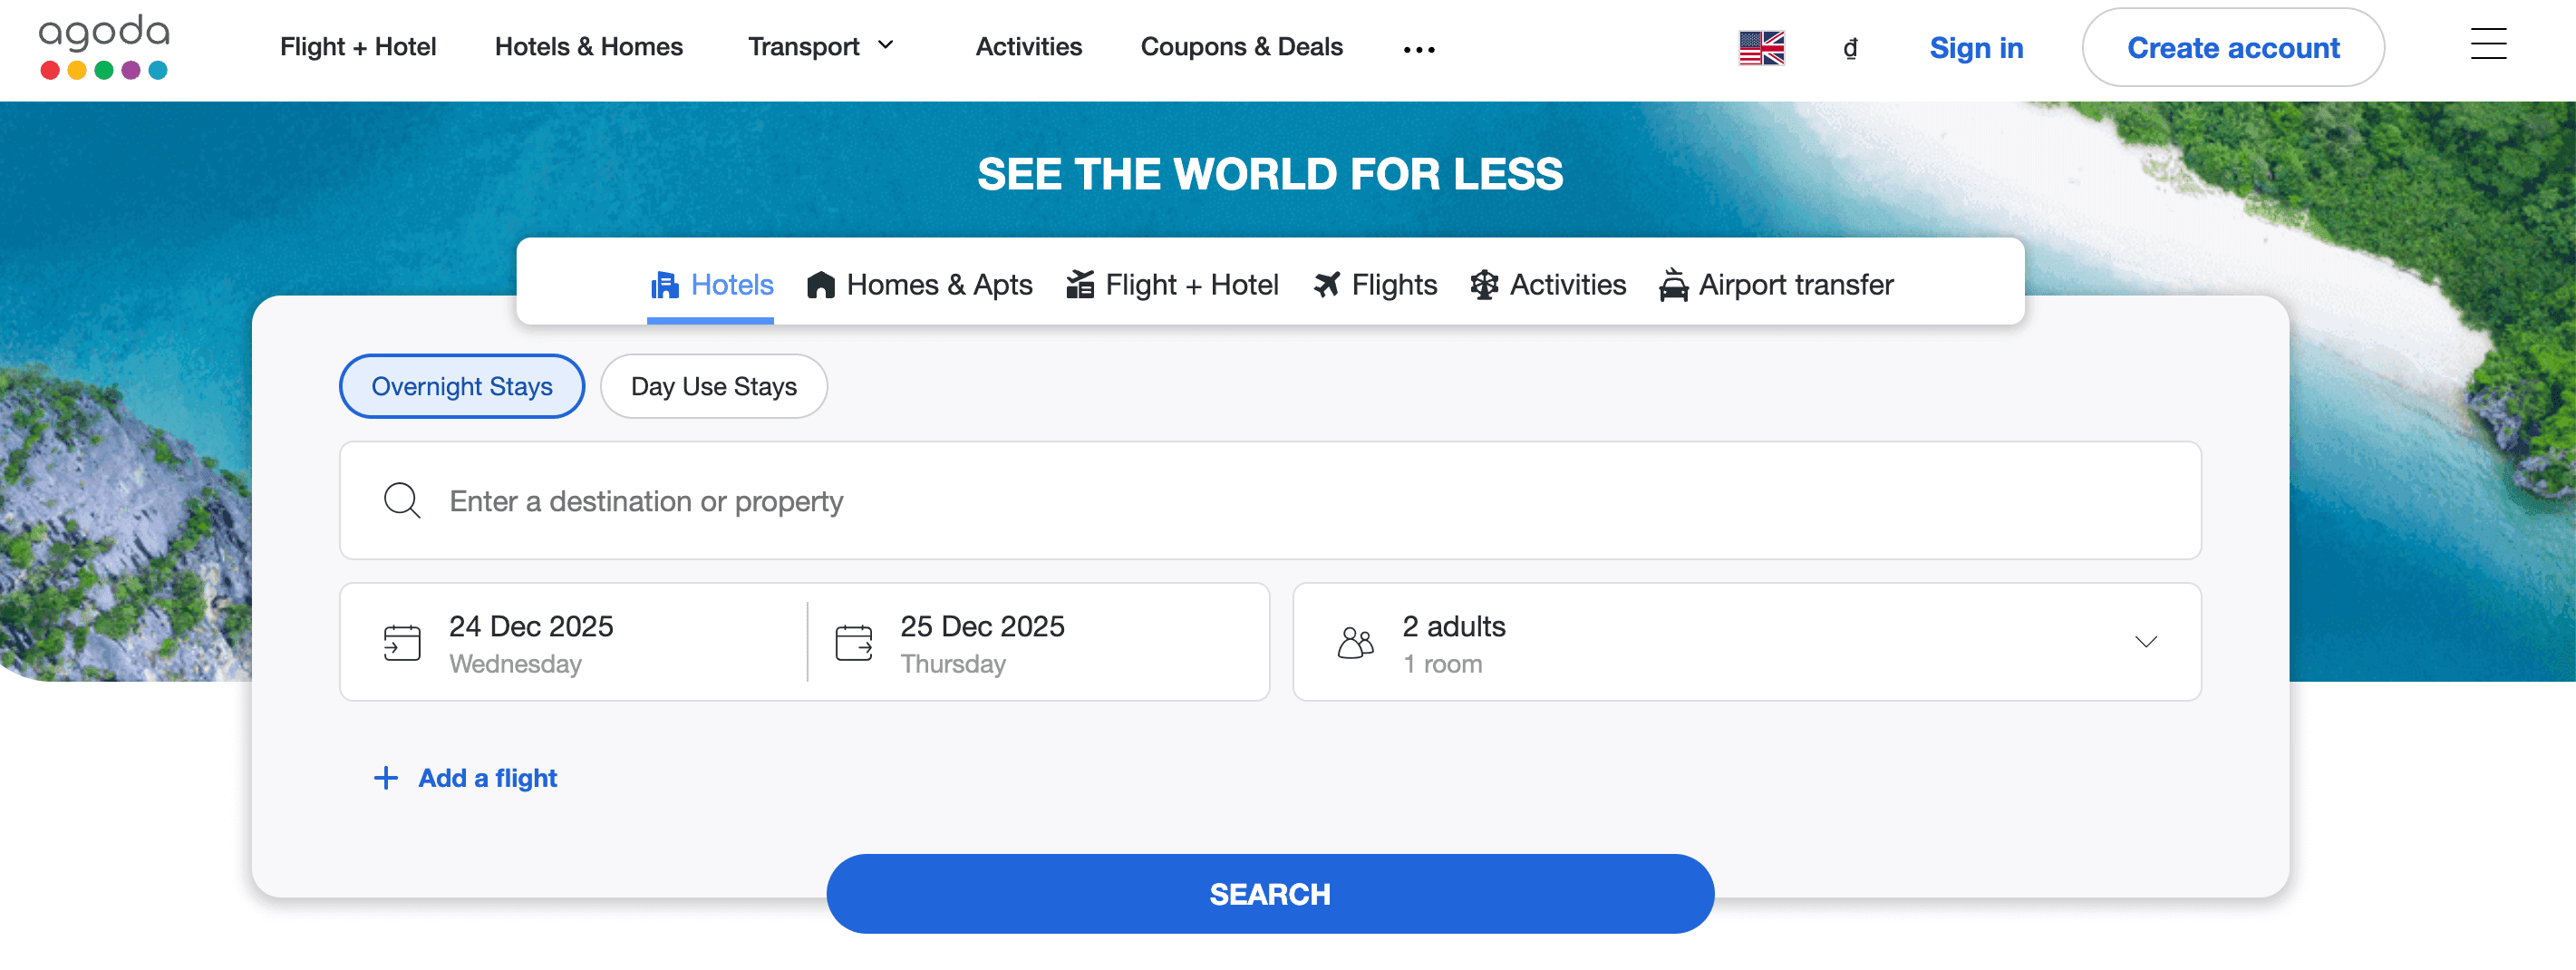This screenshot has height=970, width=2576.
Task: Switch to Day Use Stays
Action: point(713,386)
